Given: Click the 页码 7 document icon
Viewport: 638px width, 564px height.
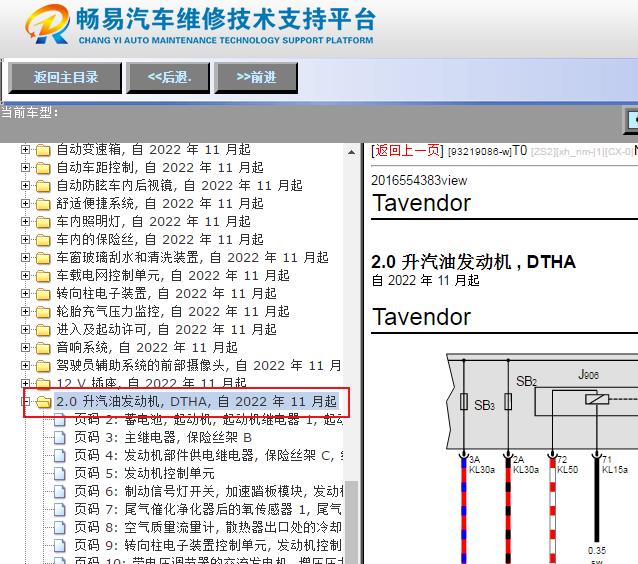Looking at the screenshot, I should [x=60, y=509].
